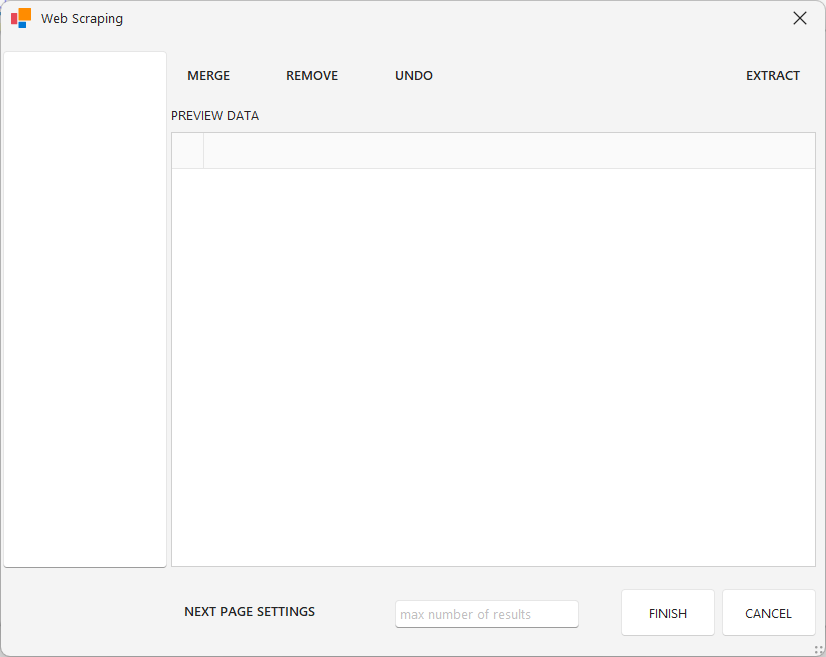Click the empty column header row
Image resolution: width=826 pixels, height=657 pixels.
coord(509,151)
